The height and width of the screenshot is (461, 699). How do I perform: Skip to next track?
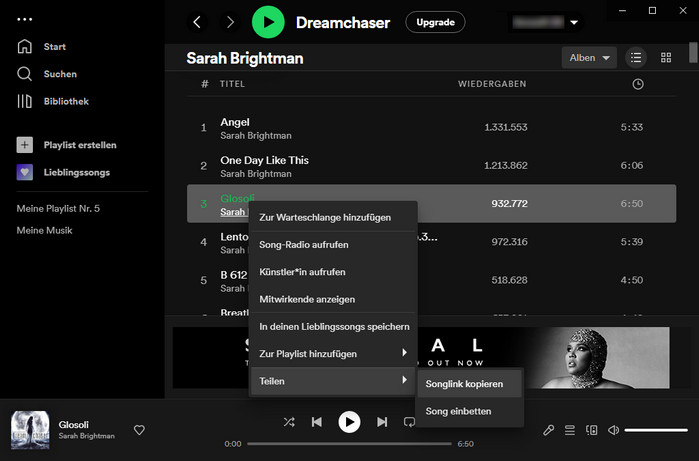[382, 422]
